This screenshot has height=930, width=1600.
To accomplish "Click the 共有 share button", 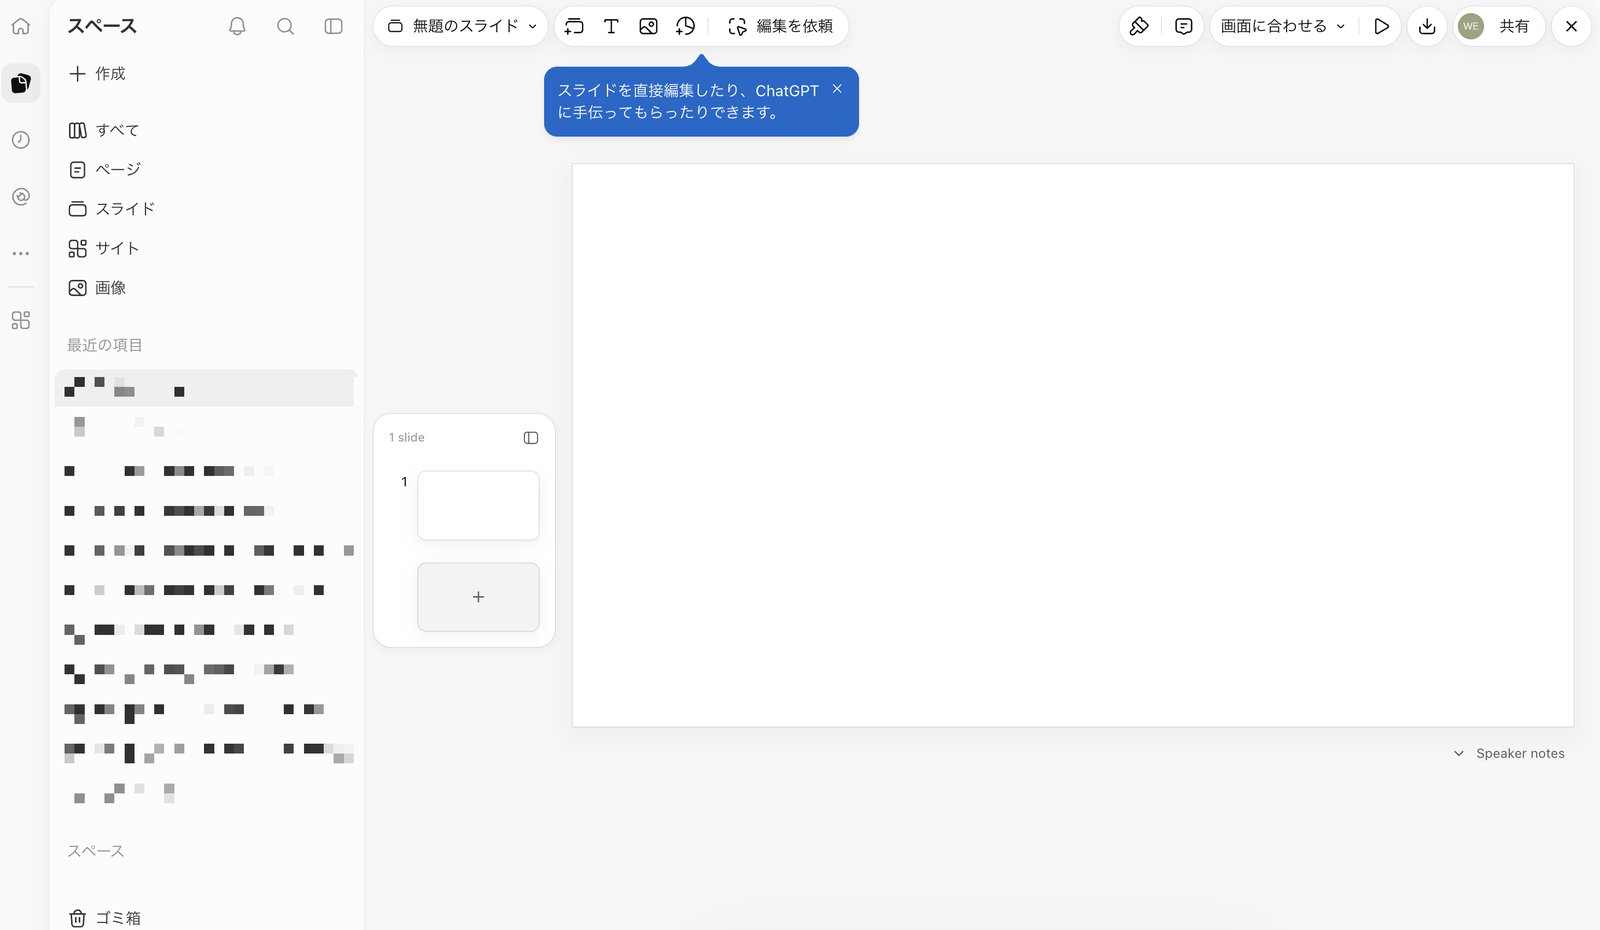I will (x=1514, y=27).
